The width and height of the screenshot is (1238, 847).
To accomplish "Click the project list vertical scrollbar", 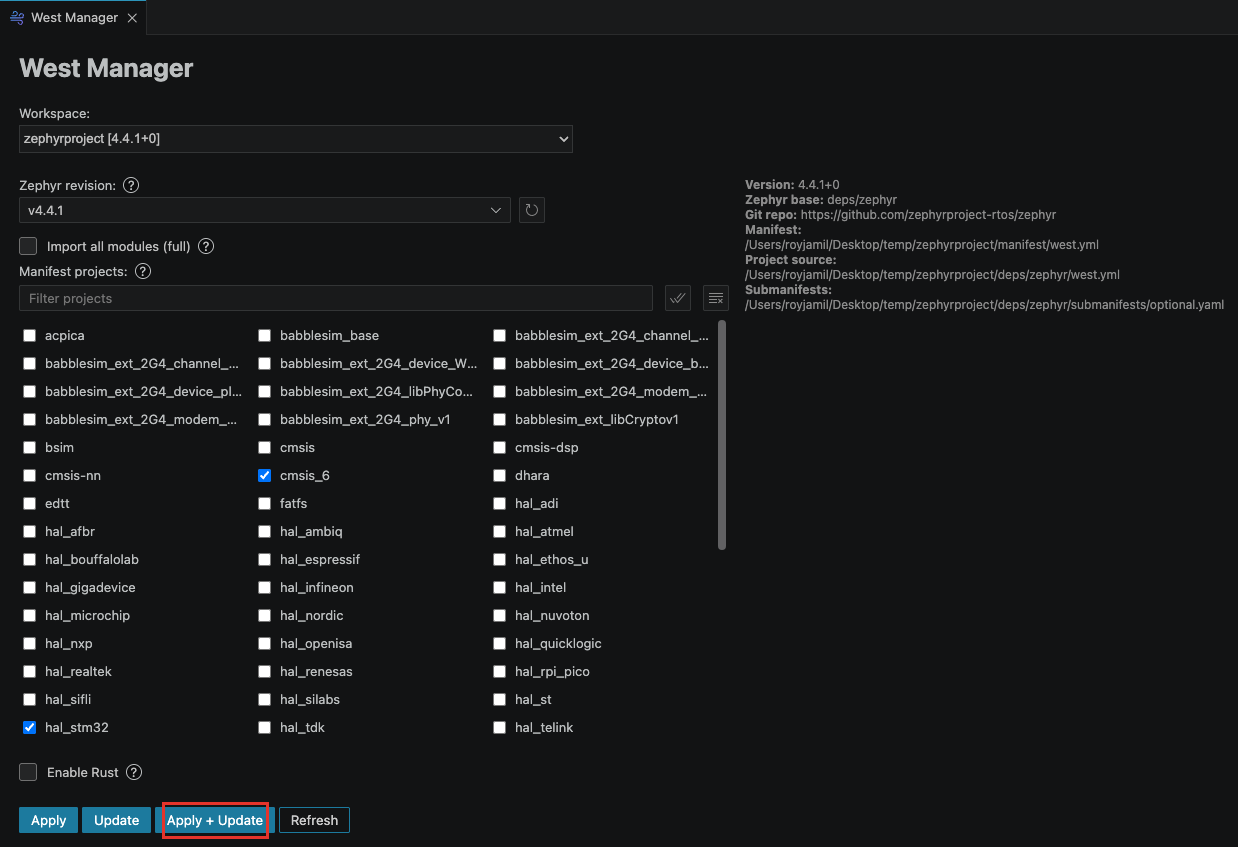I will [722, 434].
